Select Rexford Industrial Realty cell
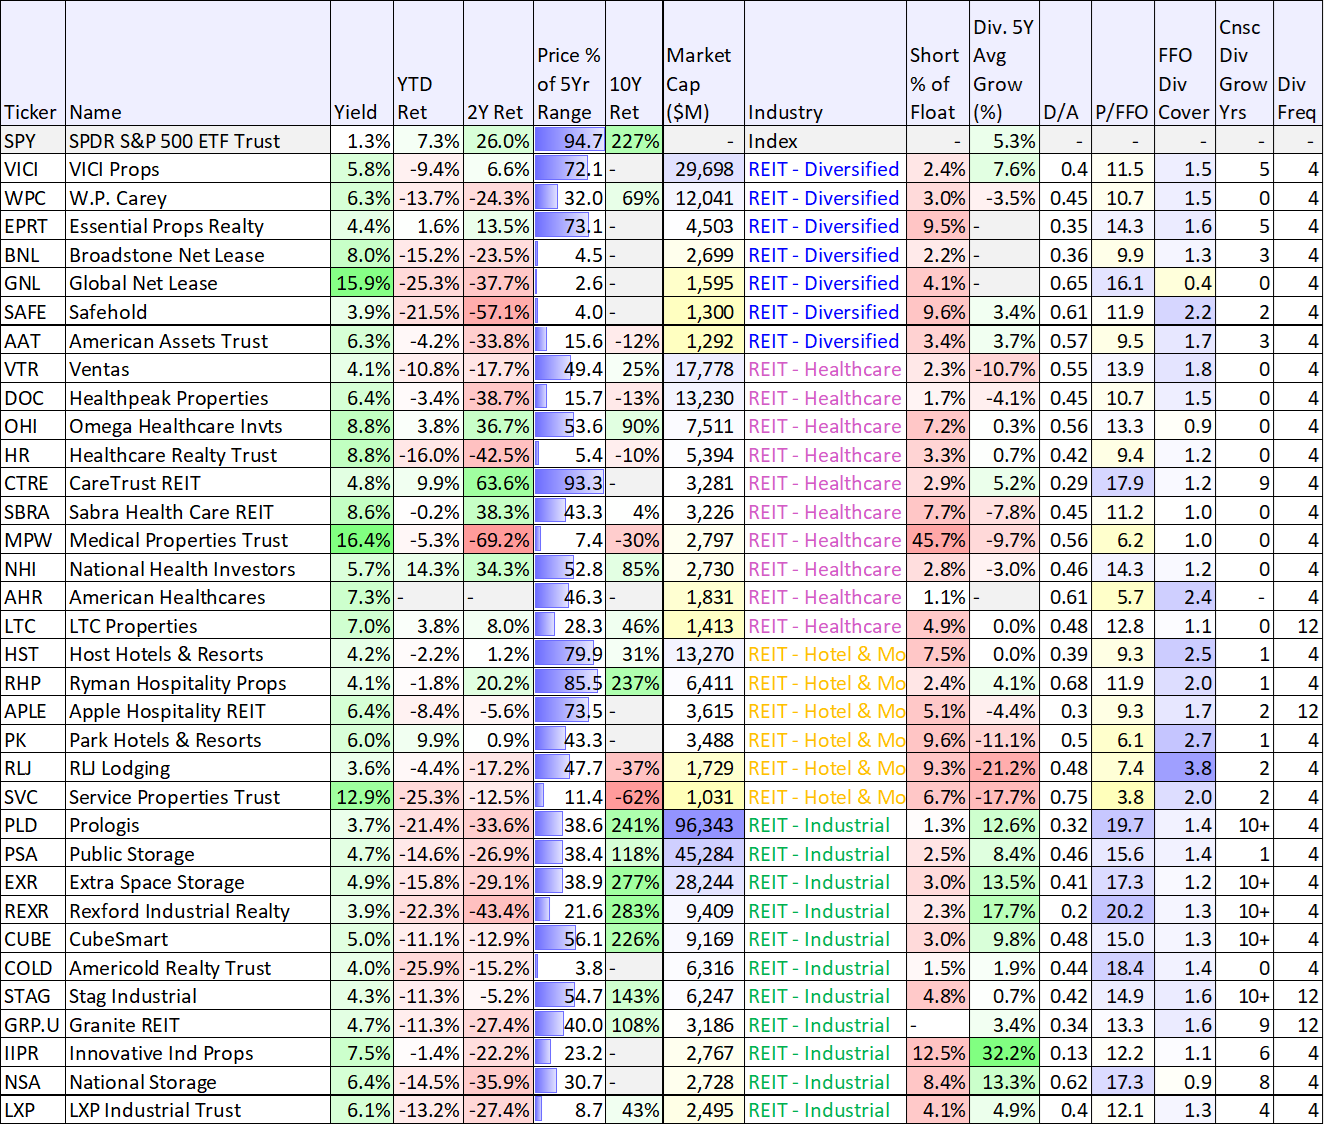This screenshot has width=1324, height=1125. coord(198,911)
